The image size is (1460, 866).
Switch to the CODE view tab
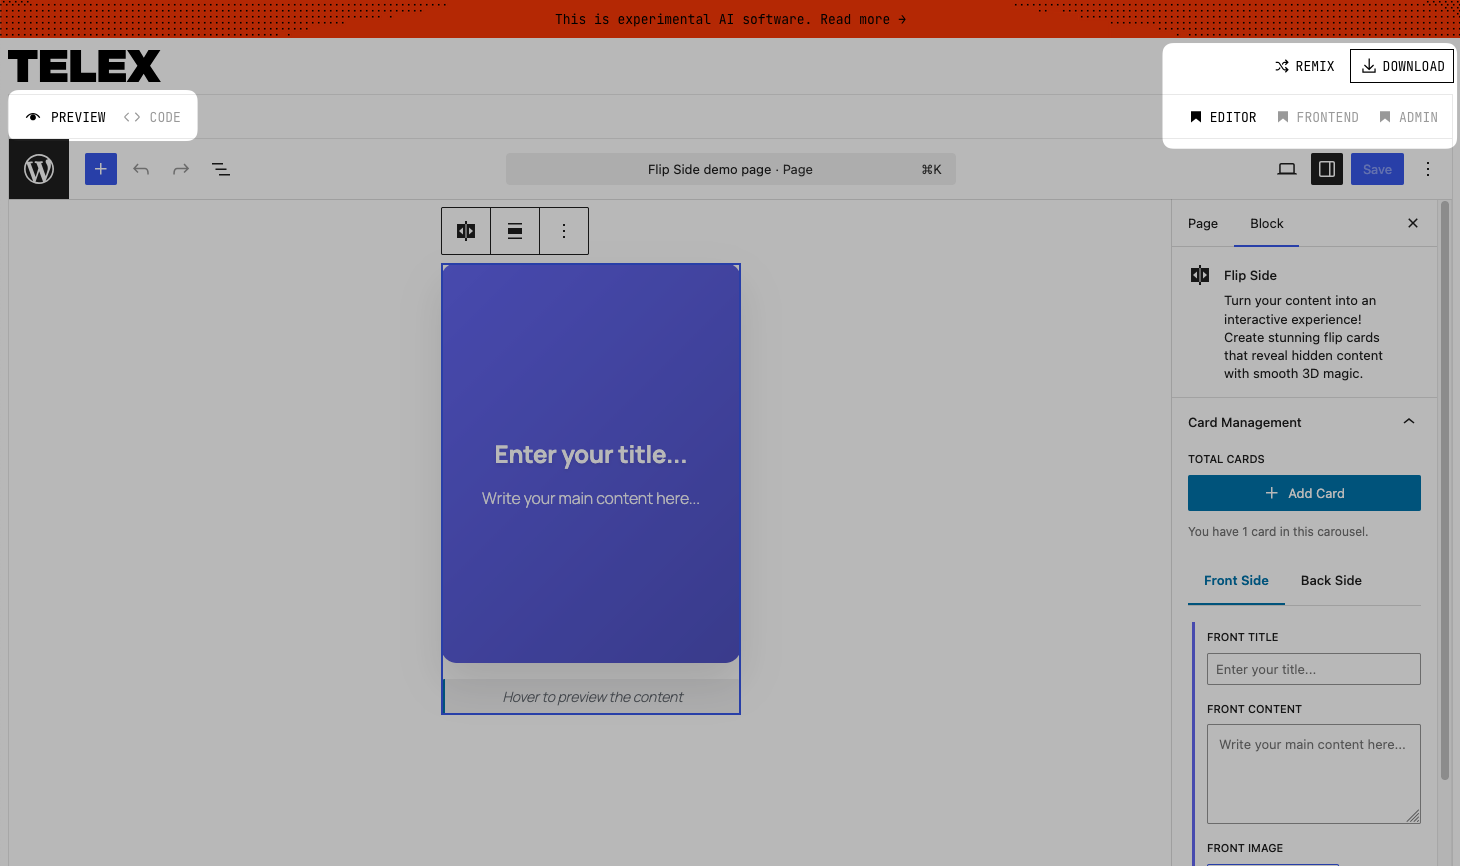pos(155,116)
